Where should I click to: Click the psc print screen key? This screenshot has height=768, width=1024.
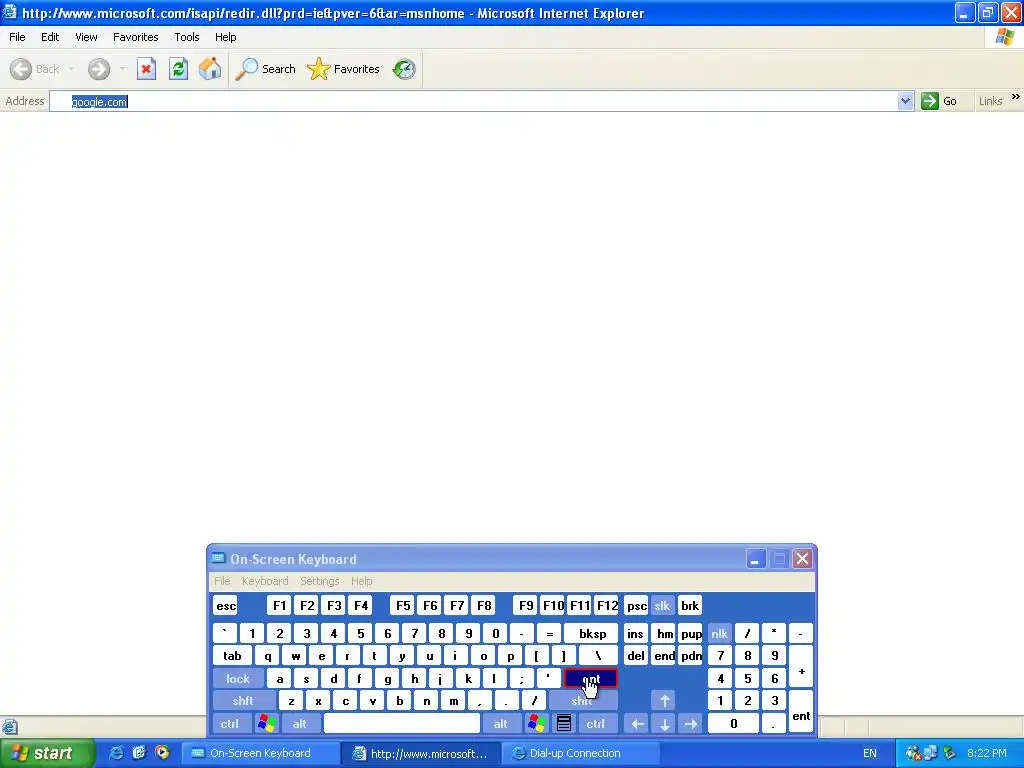coord(637,605)
